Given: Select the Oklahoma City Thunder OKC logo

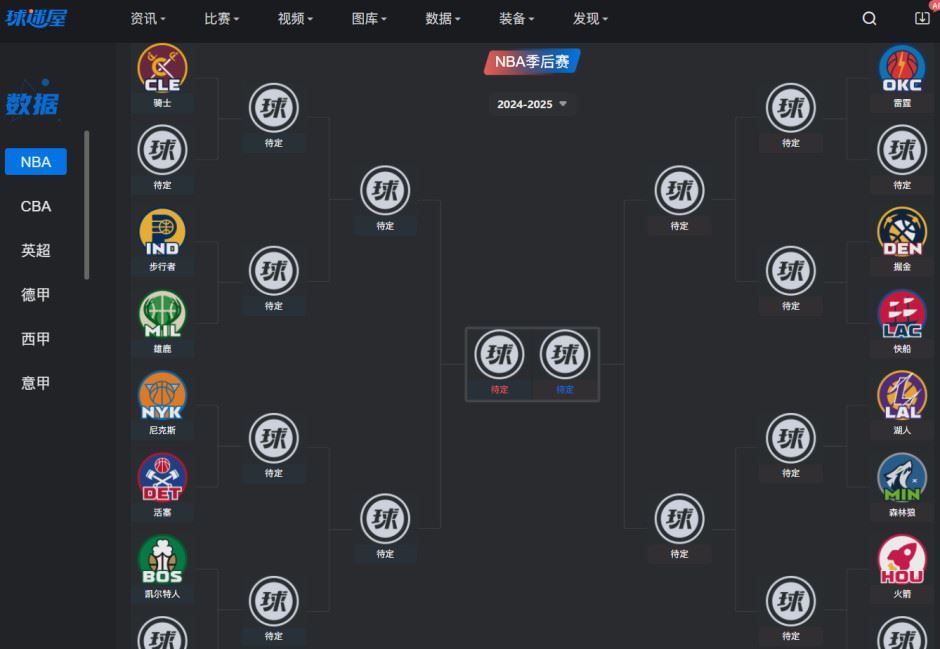Looking at the screenshot, I should 902,68.
